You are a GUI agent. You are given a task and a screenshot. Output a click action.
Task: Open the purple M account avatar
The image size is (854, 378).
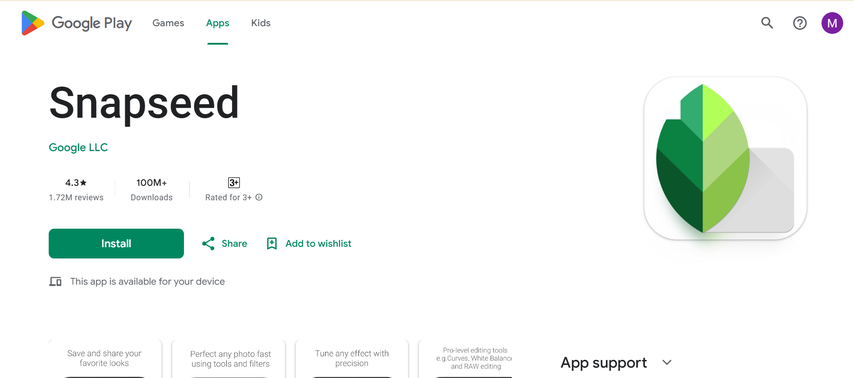[x=832, y=23]
